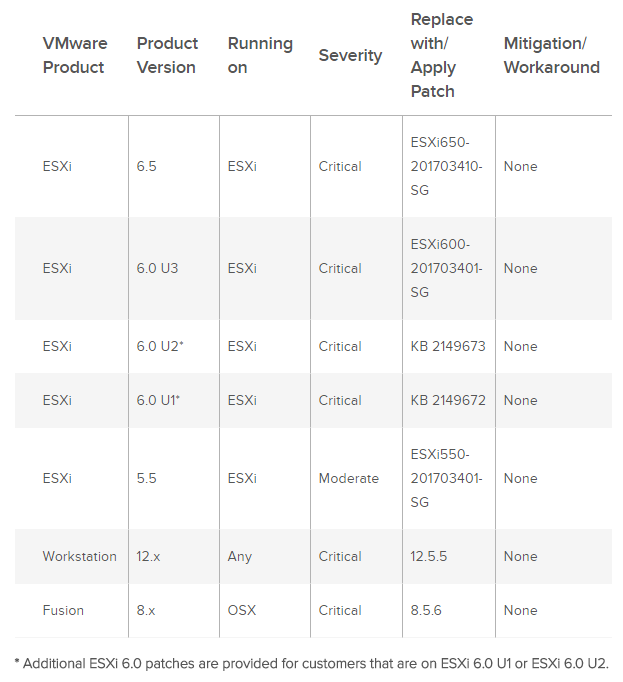Click the ESXi550-201703401-SG patch entry

(x=446, y=478)
